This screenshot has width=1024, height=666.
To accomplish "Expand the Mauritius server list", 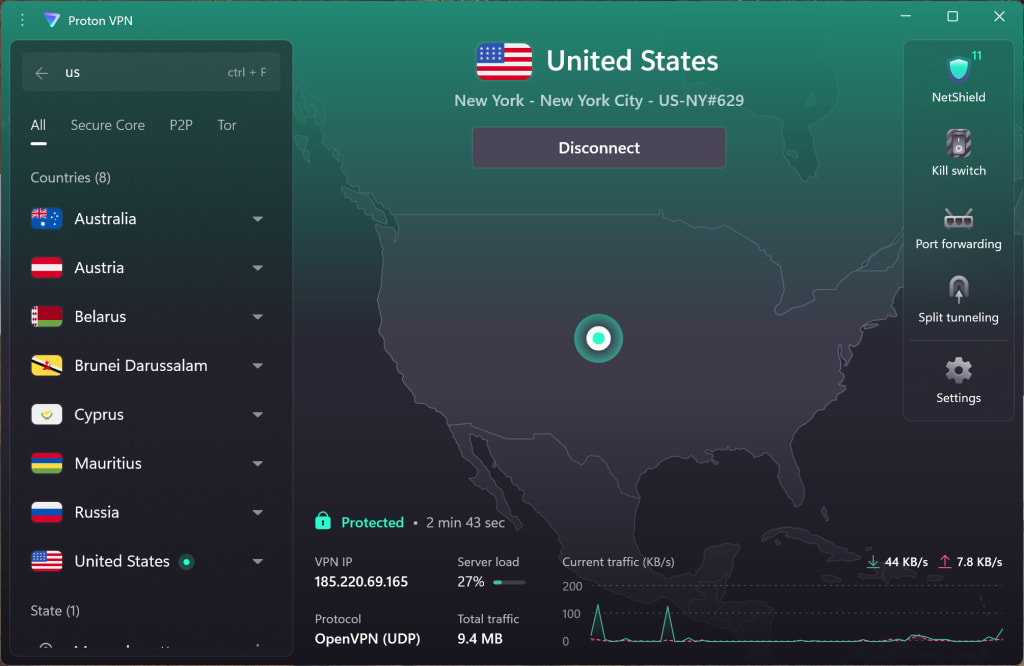I will pyautogui.click(x=258, y=464).
